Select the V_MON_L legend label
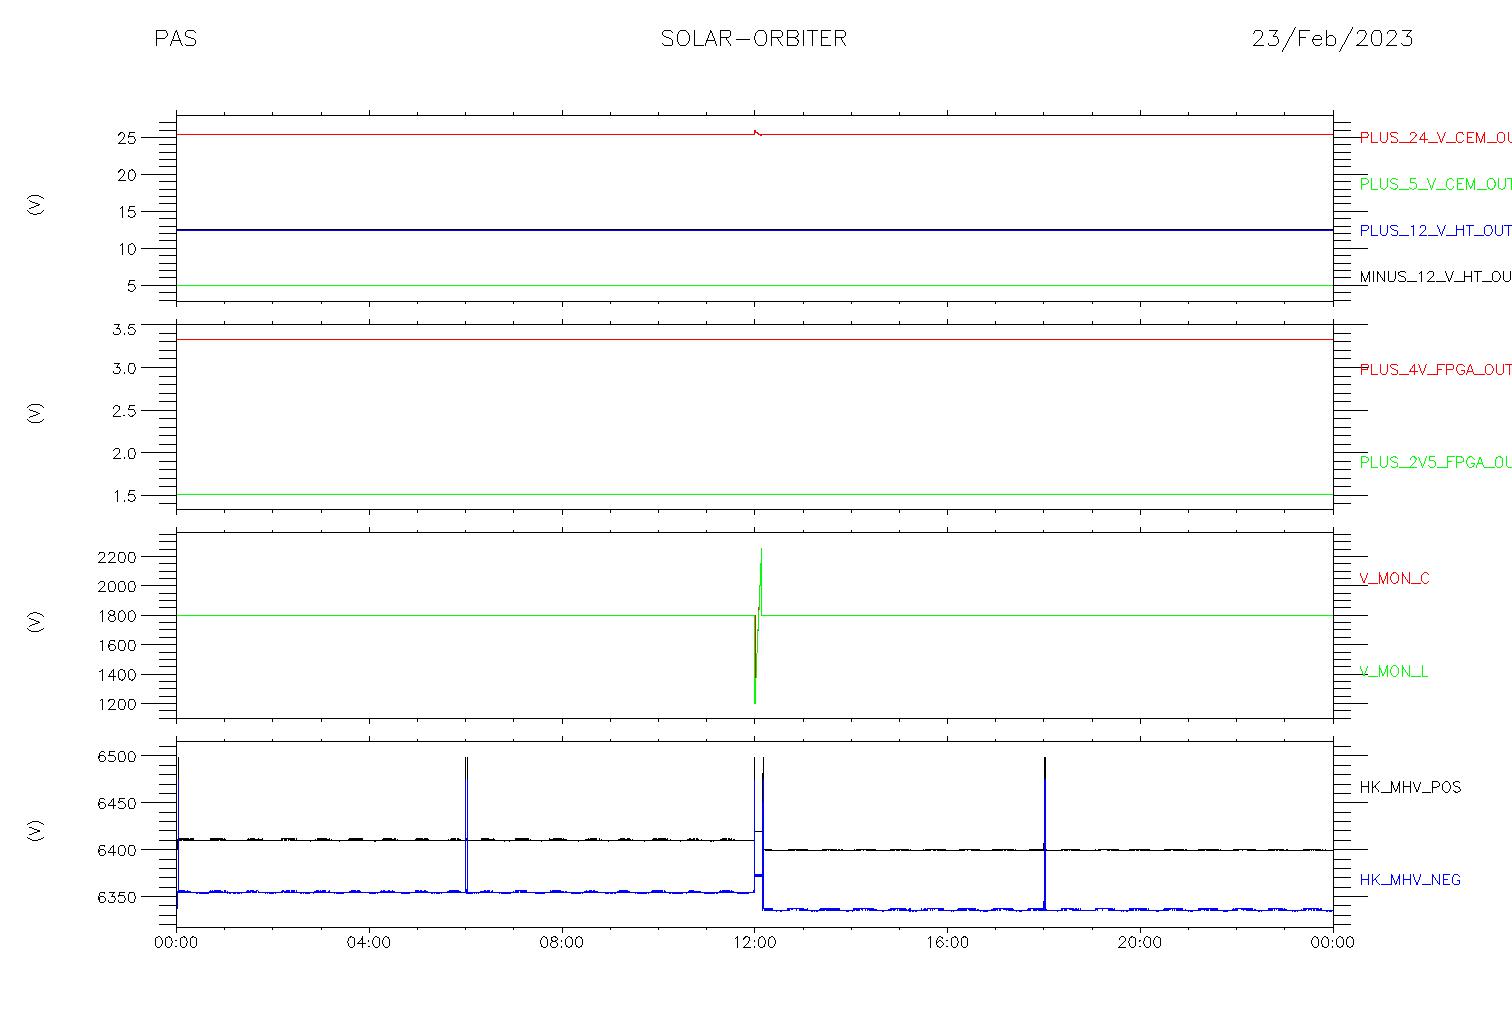The image size is (1512, 1020). tap(1393, 671)
